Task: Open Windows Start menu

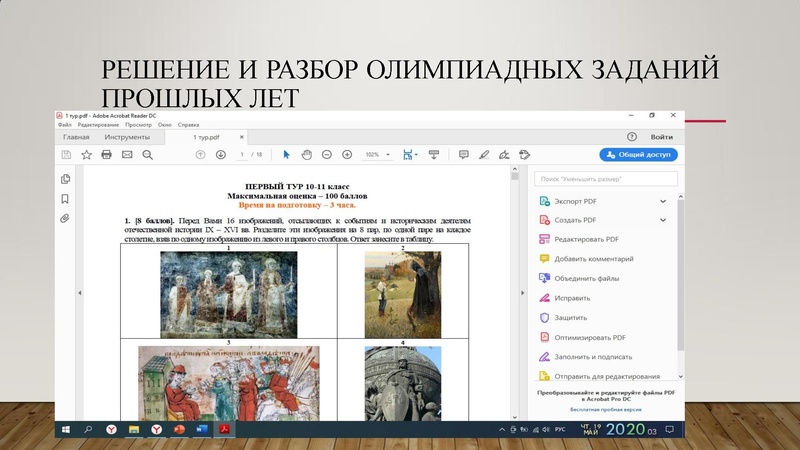Action: pyautogui.click(x=66, y=430)
